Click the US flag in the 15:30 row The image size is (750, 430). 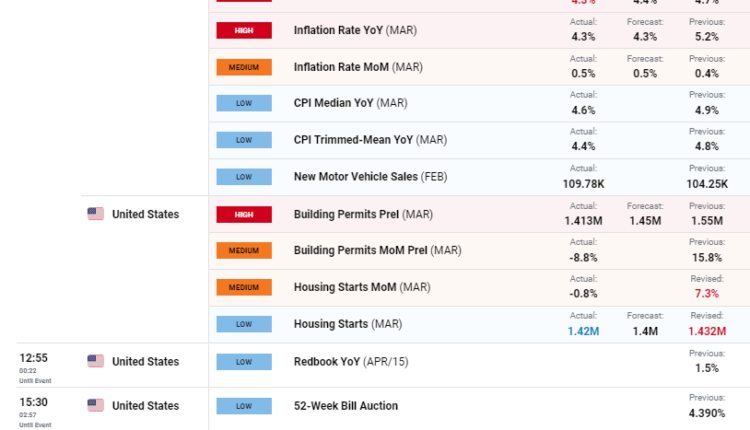point(96,405)
